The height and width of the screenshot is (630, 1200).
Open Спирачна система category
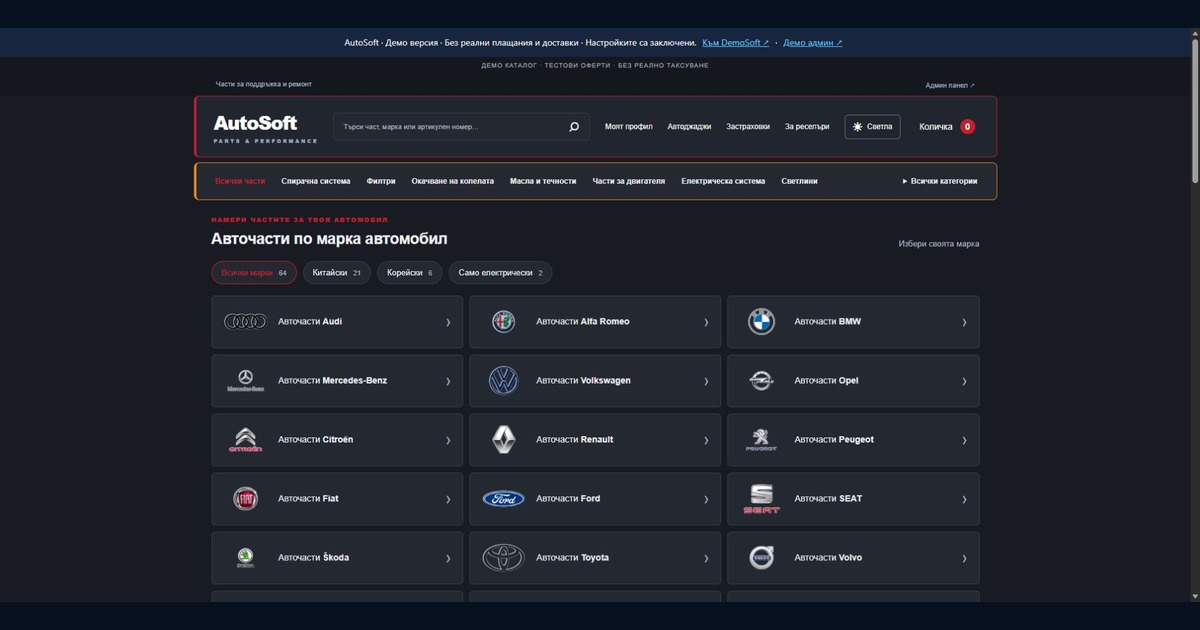click(316, 181)
